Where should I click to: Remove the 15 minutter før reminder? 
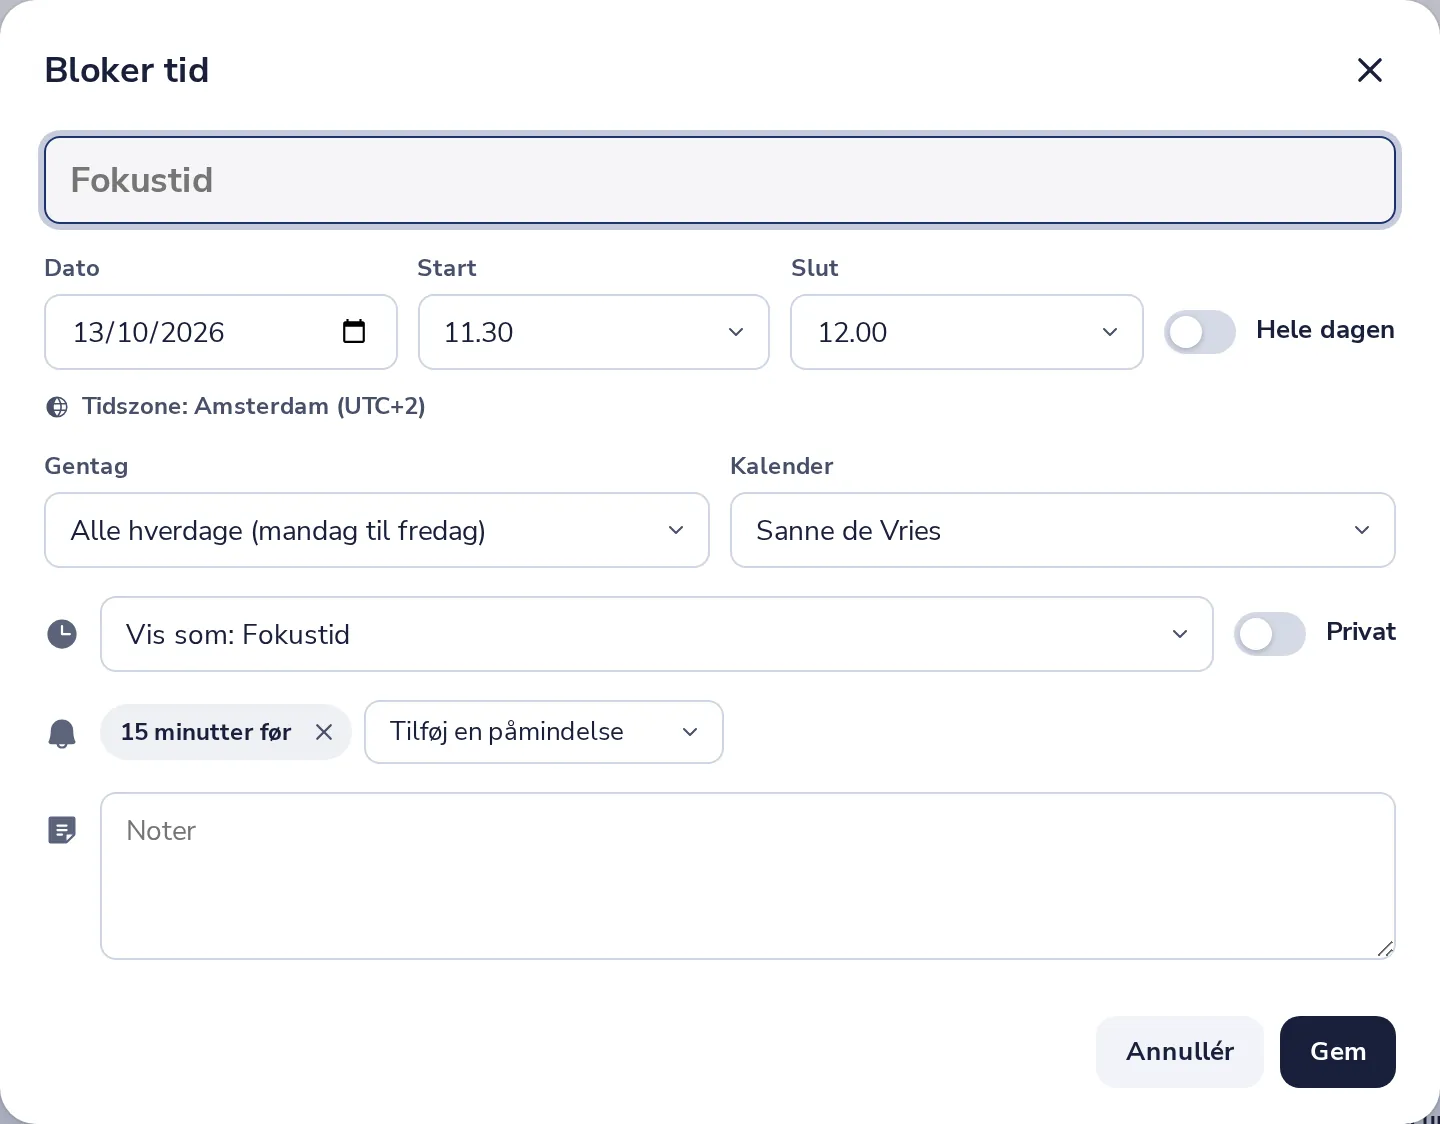(x=324, y=732)
